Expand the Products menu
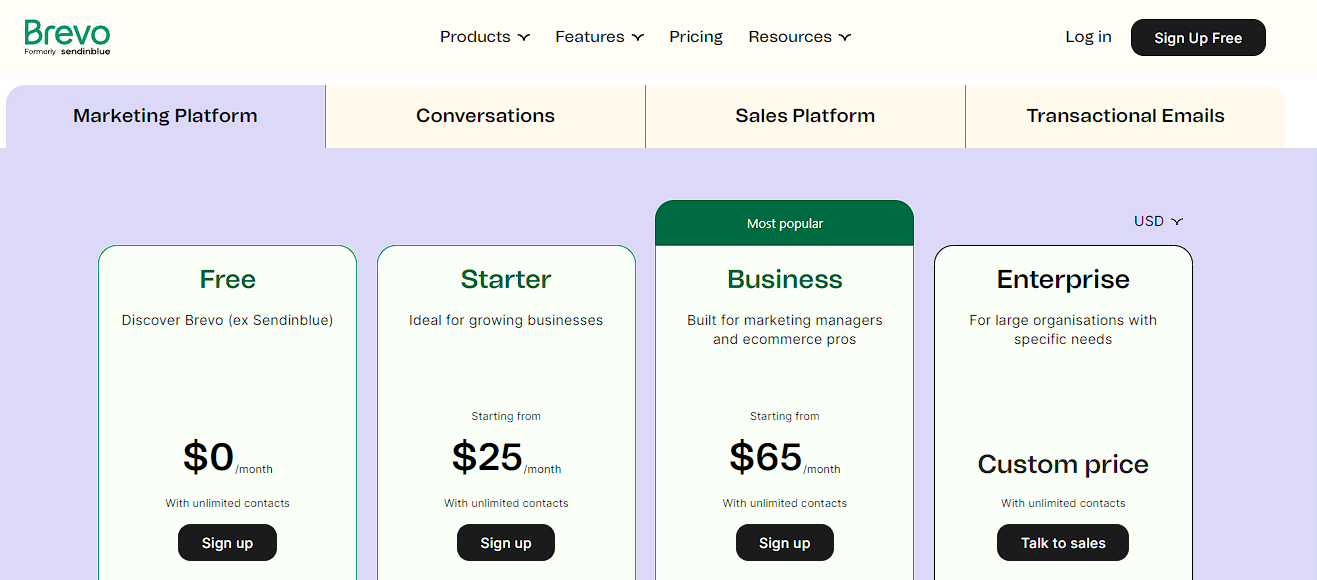 pos(485,37)
